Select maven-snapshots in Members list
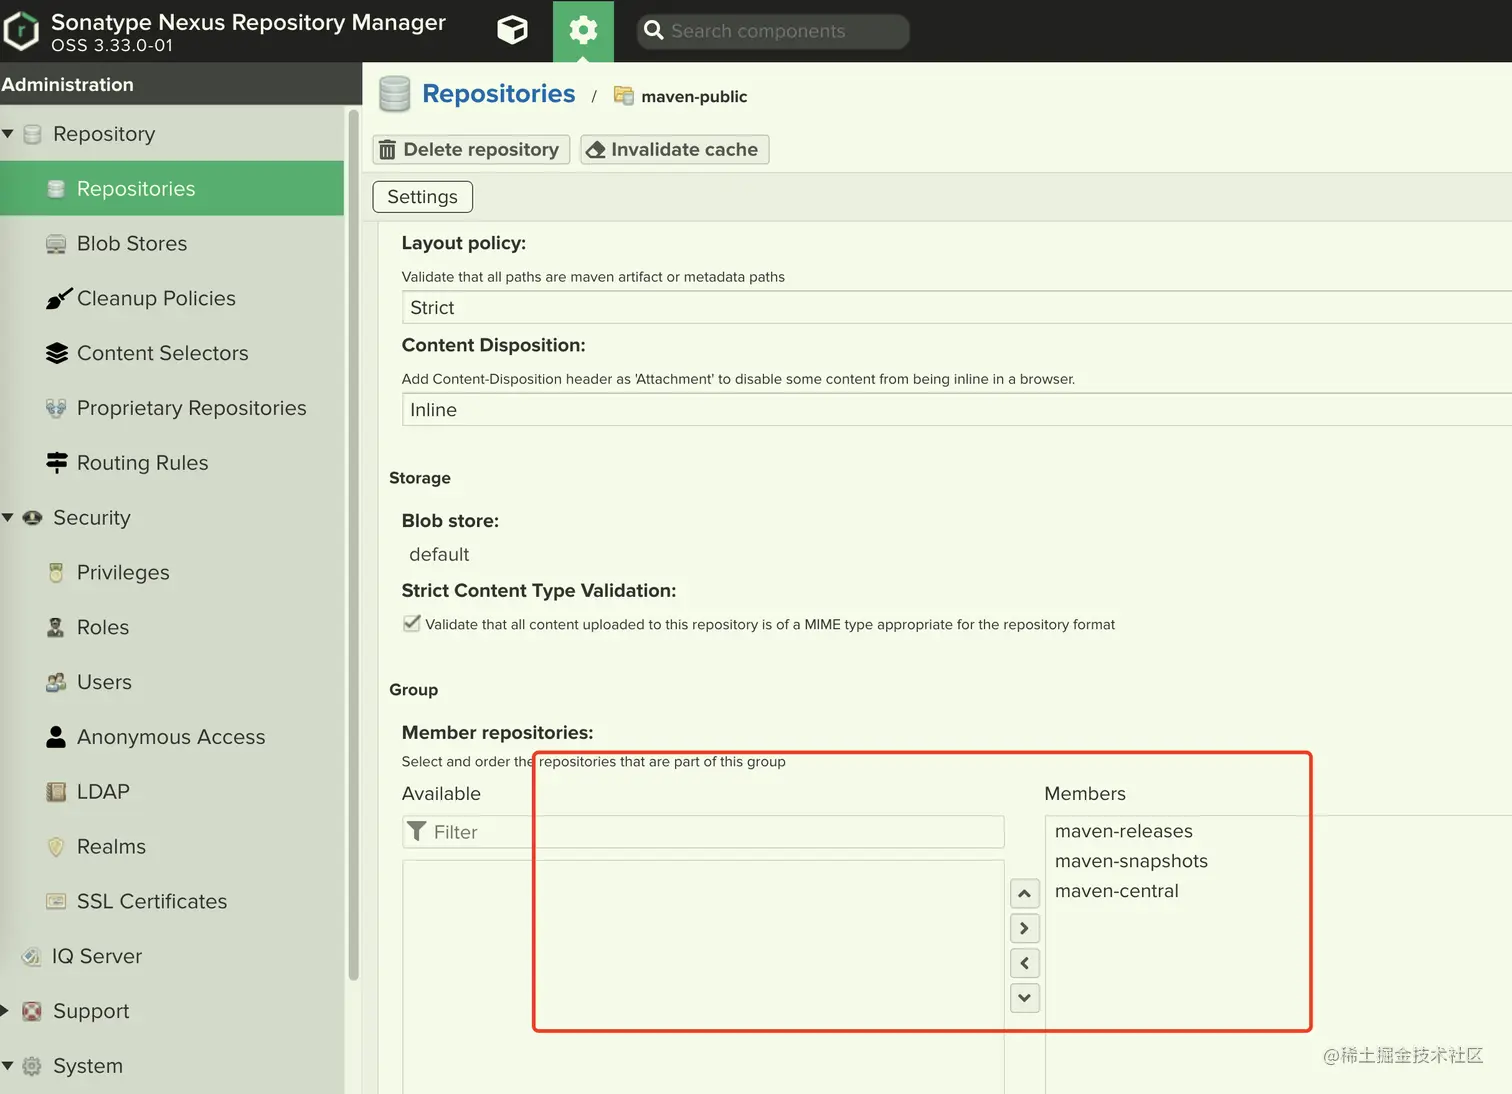Screen dimensions: 1512x1094 coord(1131,861)
